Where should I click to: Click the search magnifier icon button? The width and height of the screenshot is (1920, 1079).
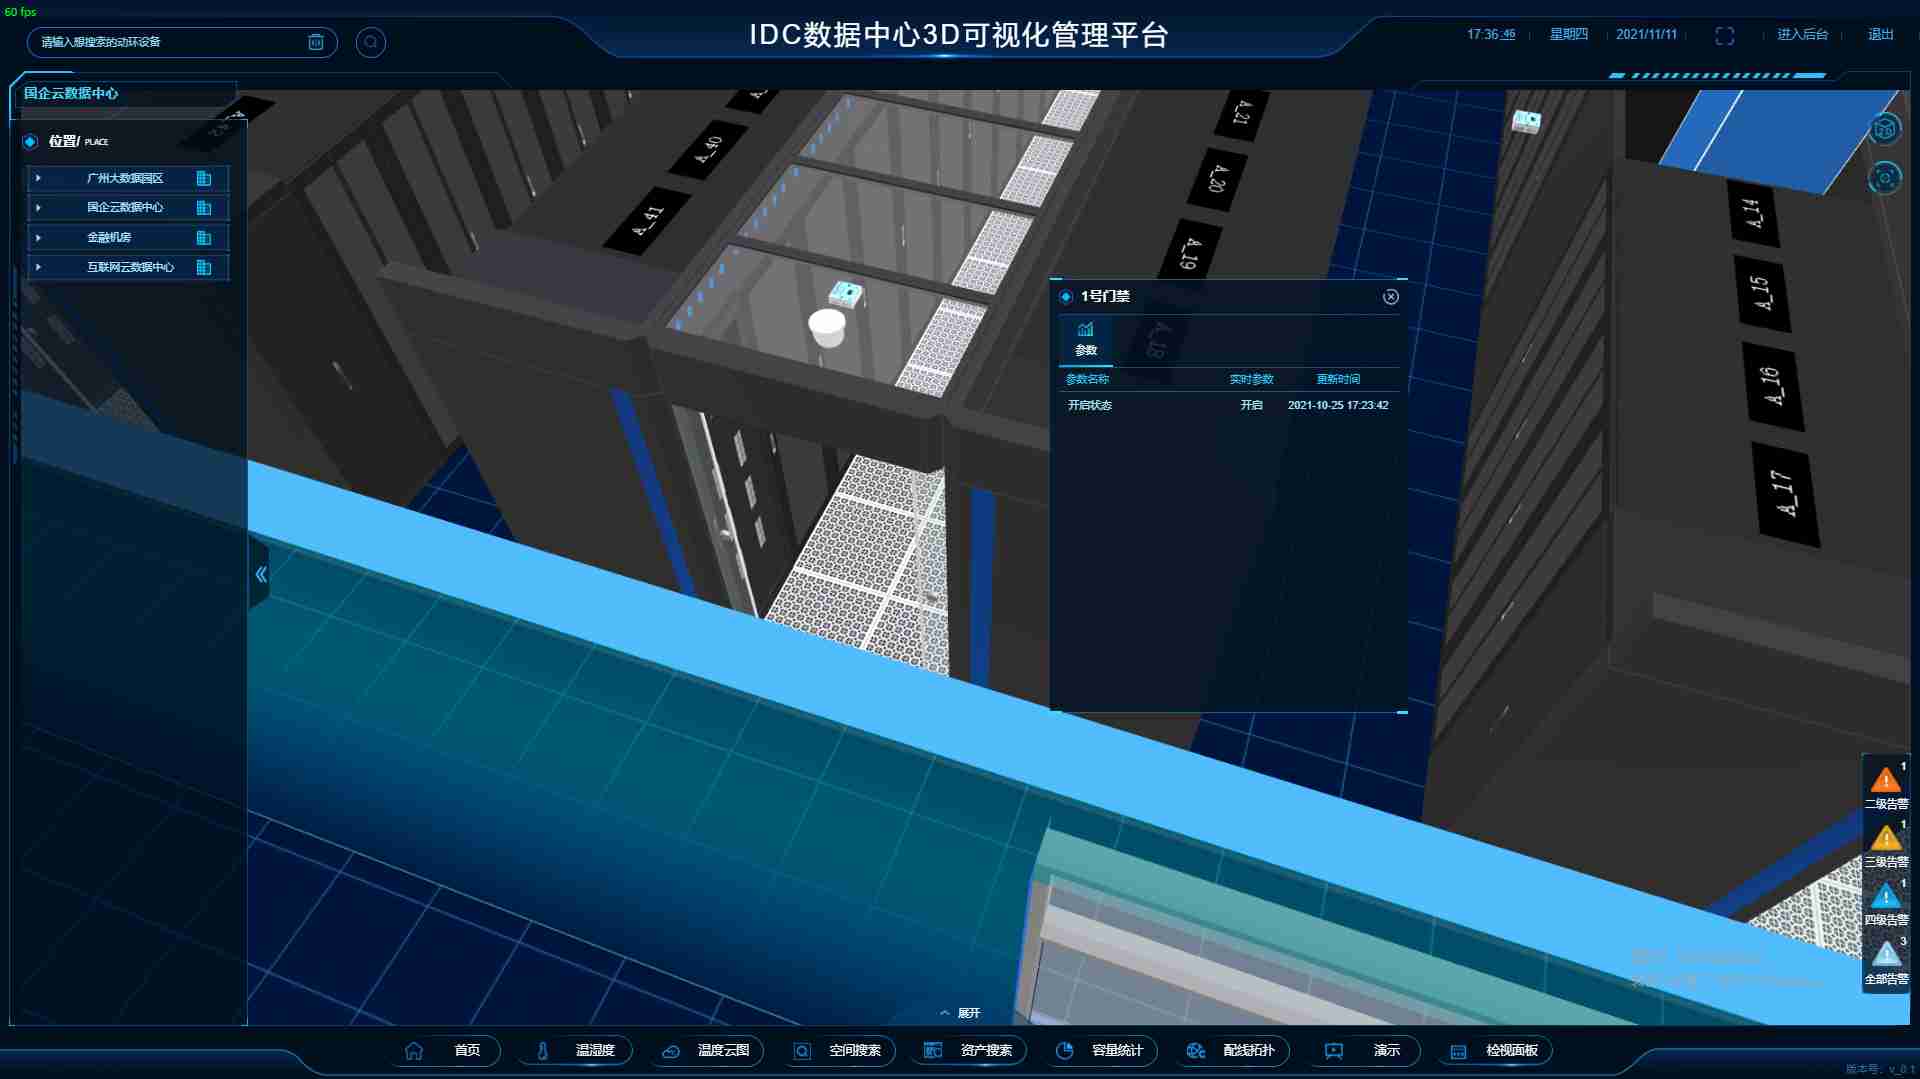click(x=371, y=42)
